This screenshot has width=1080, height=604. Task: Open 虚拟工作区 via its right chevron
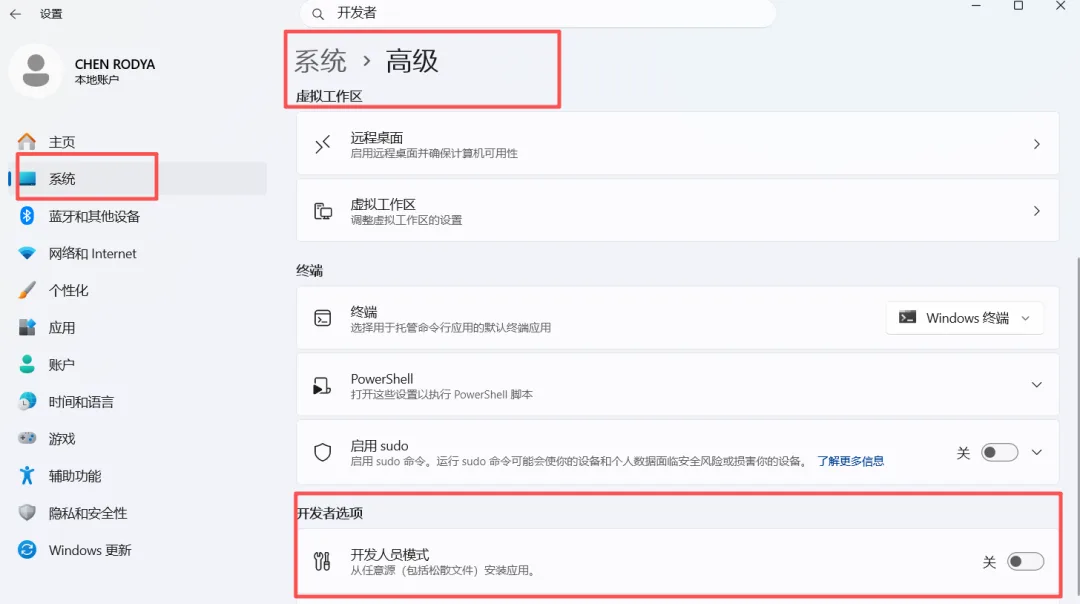[1036, 211]
